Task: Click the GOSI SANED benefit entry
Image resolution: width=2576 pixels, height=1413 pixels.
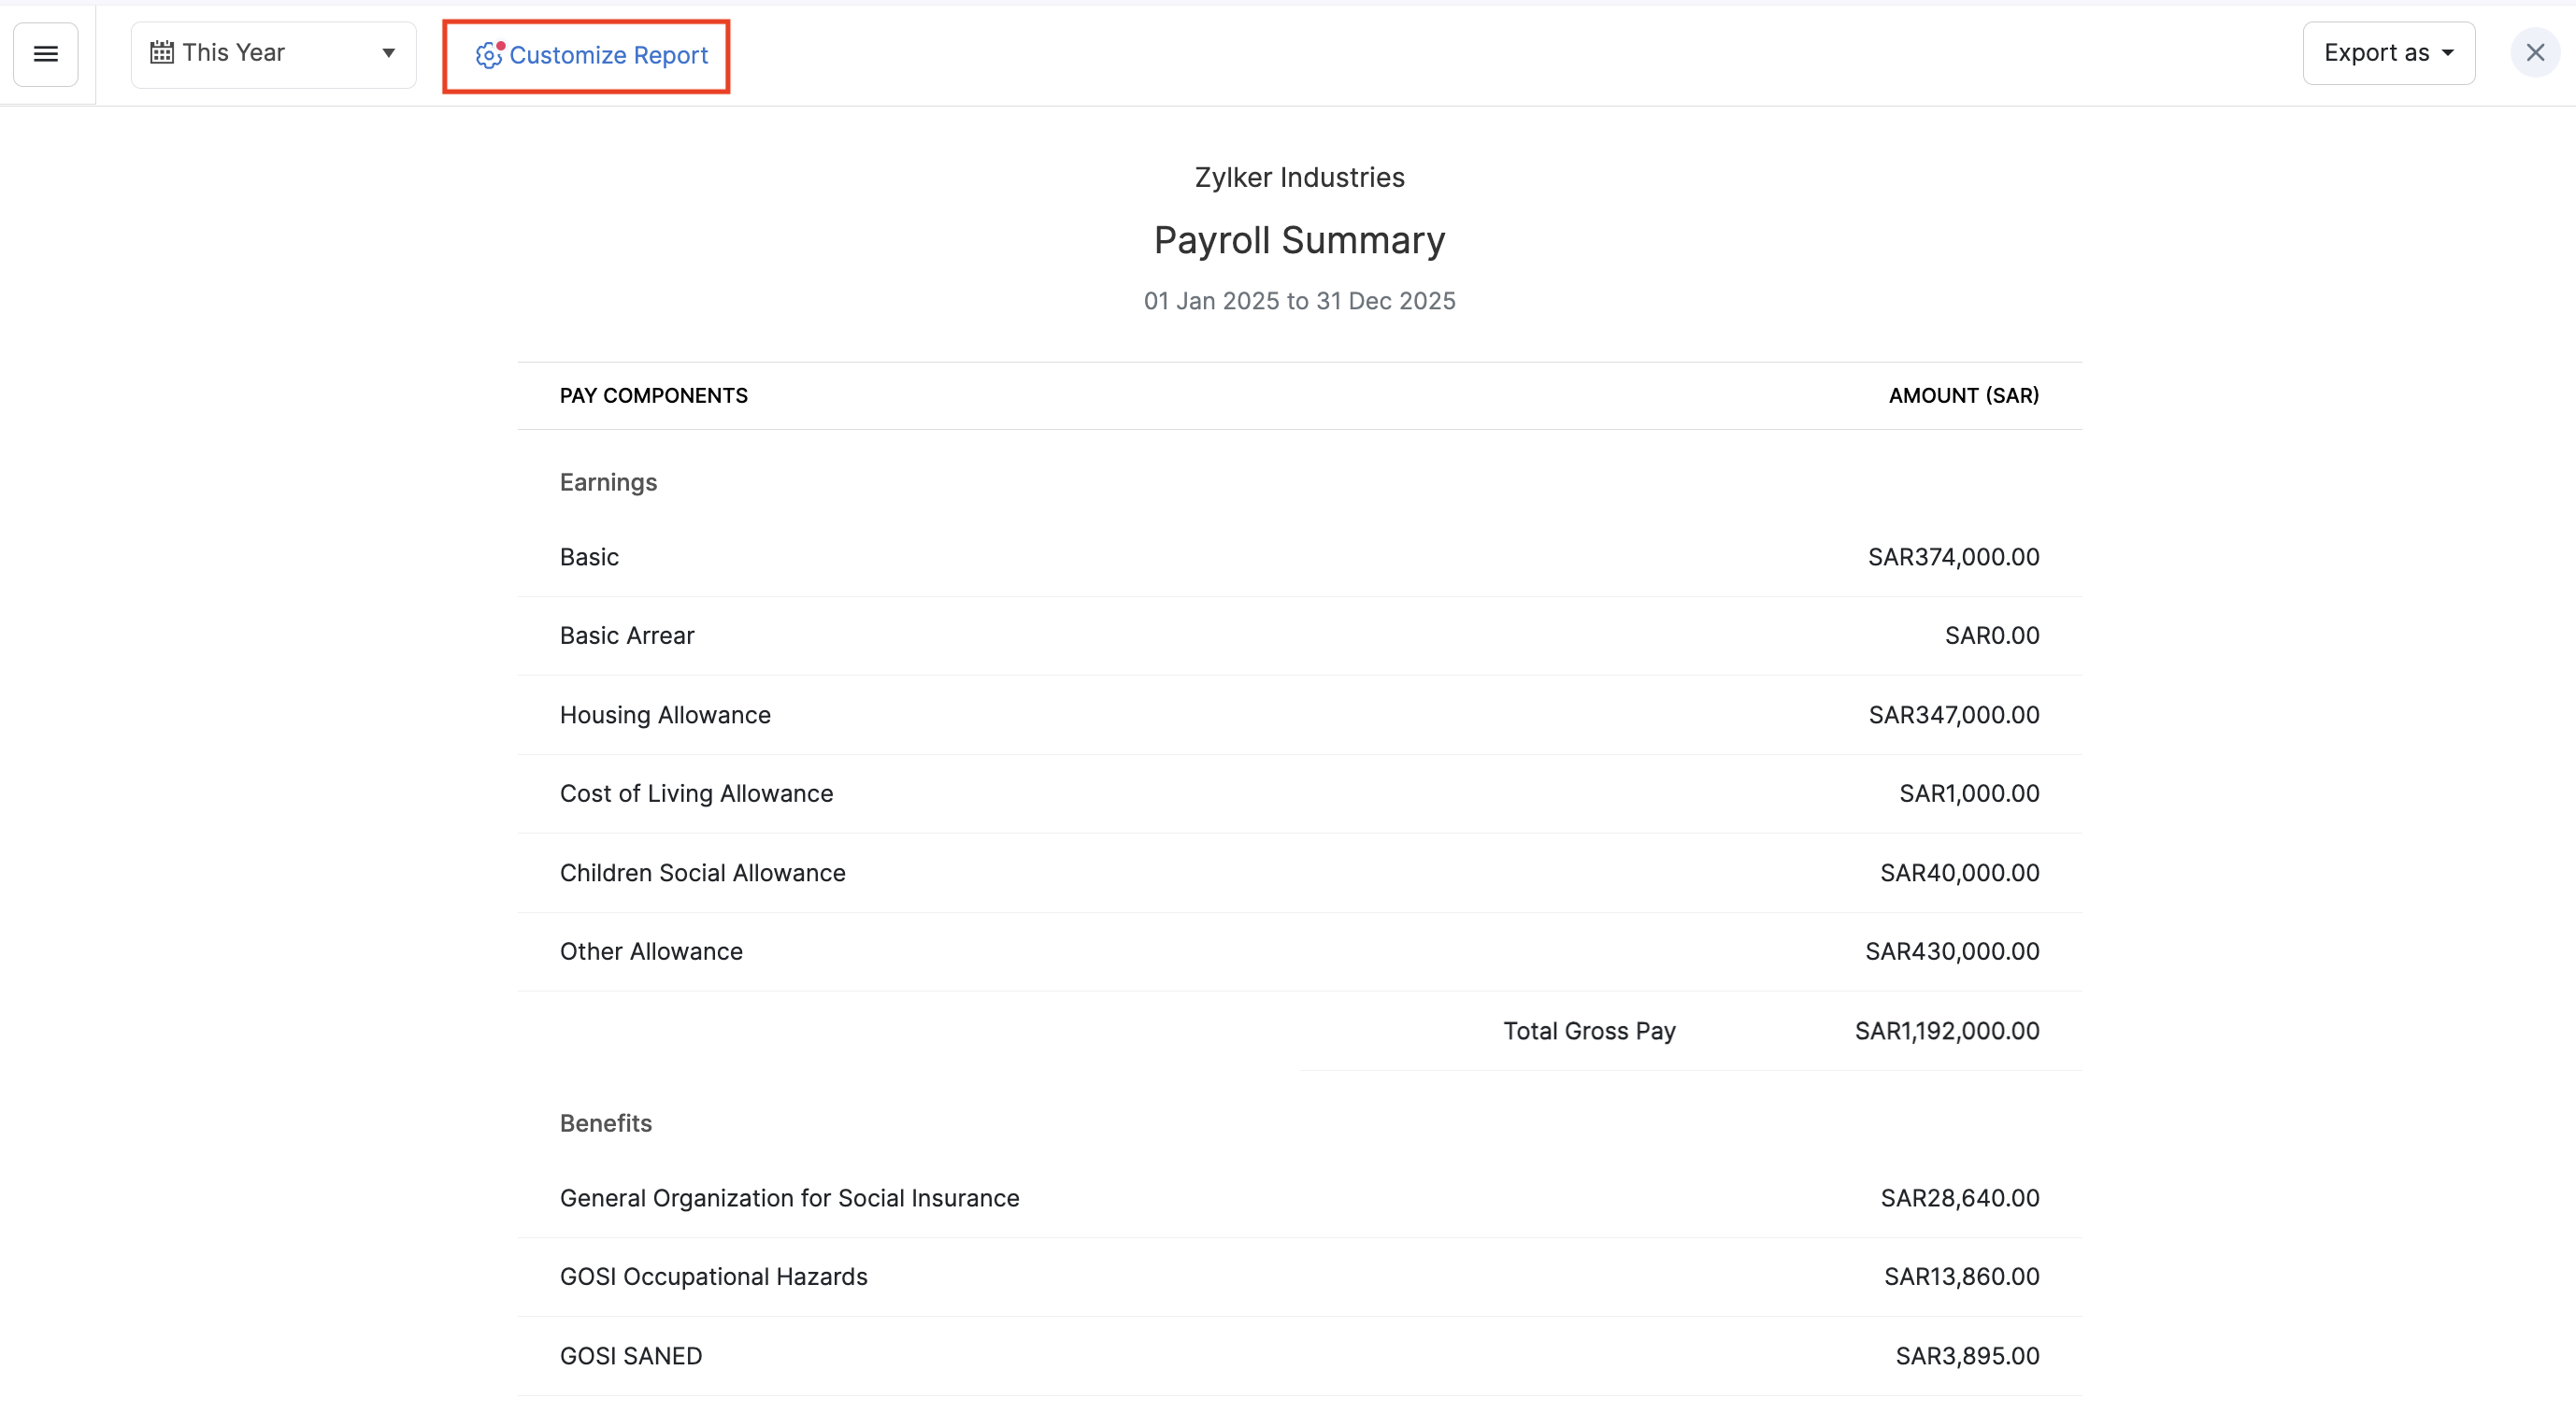Action: (631, 1356)
